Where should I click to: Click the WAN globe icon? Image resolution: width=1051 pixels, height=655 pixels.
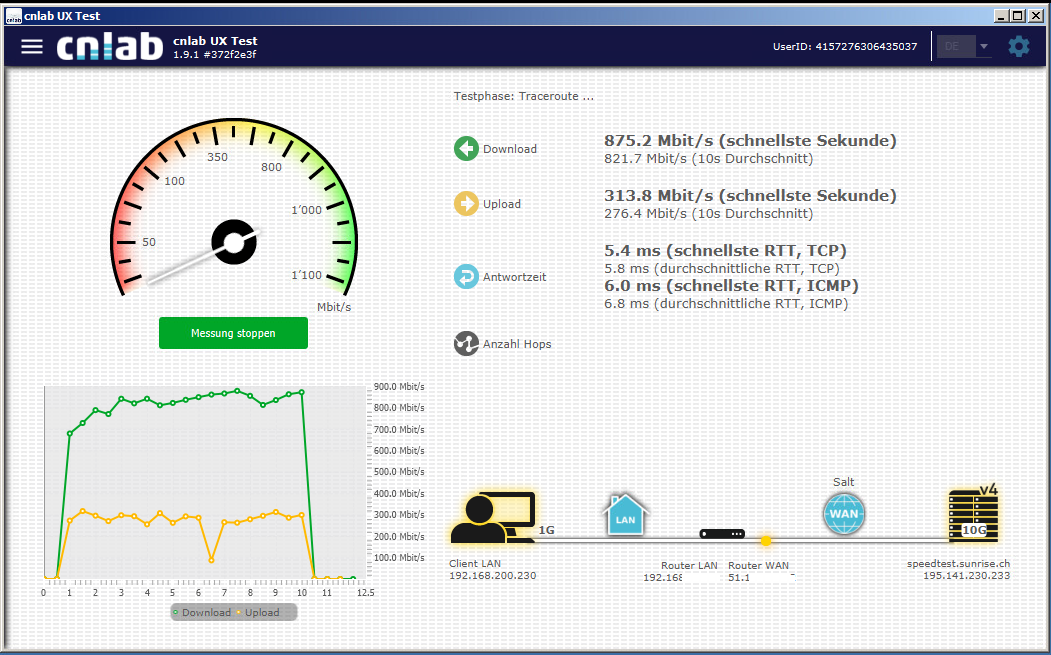click(843, 514)
